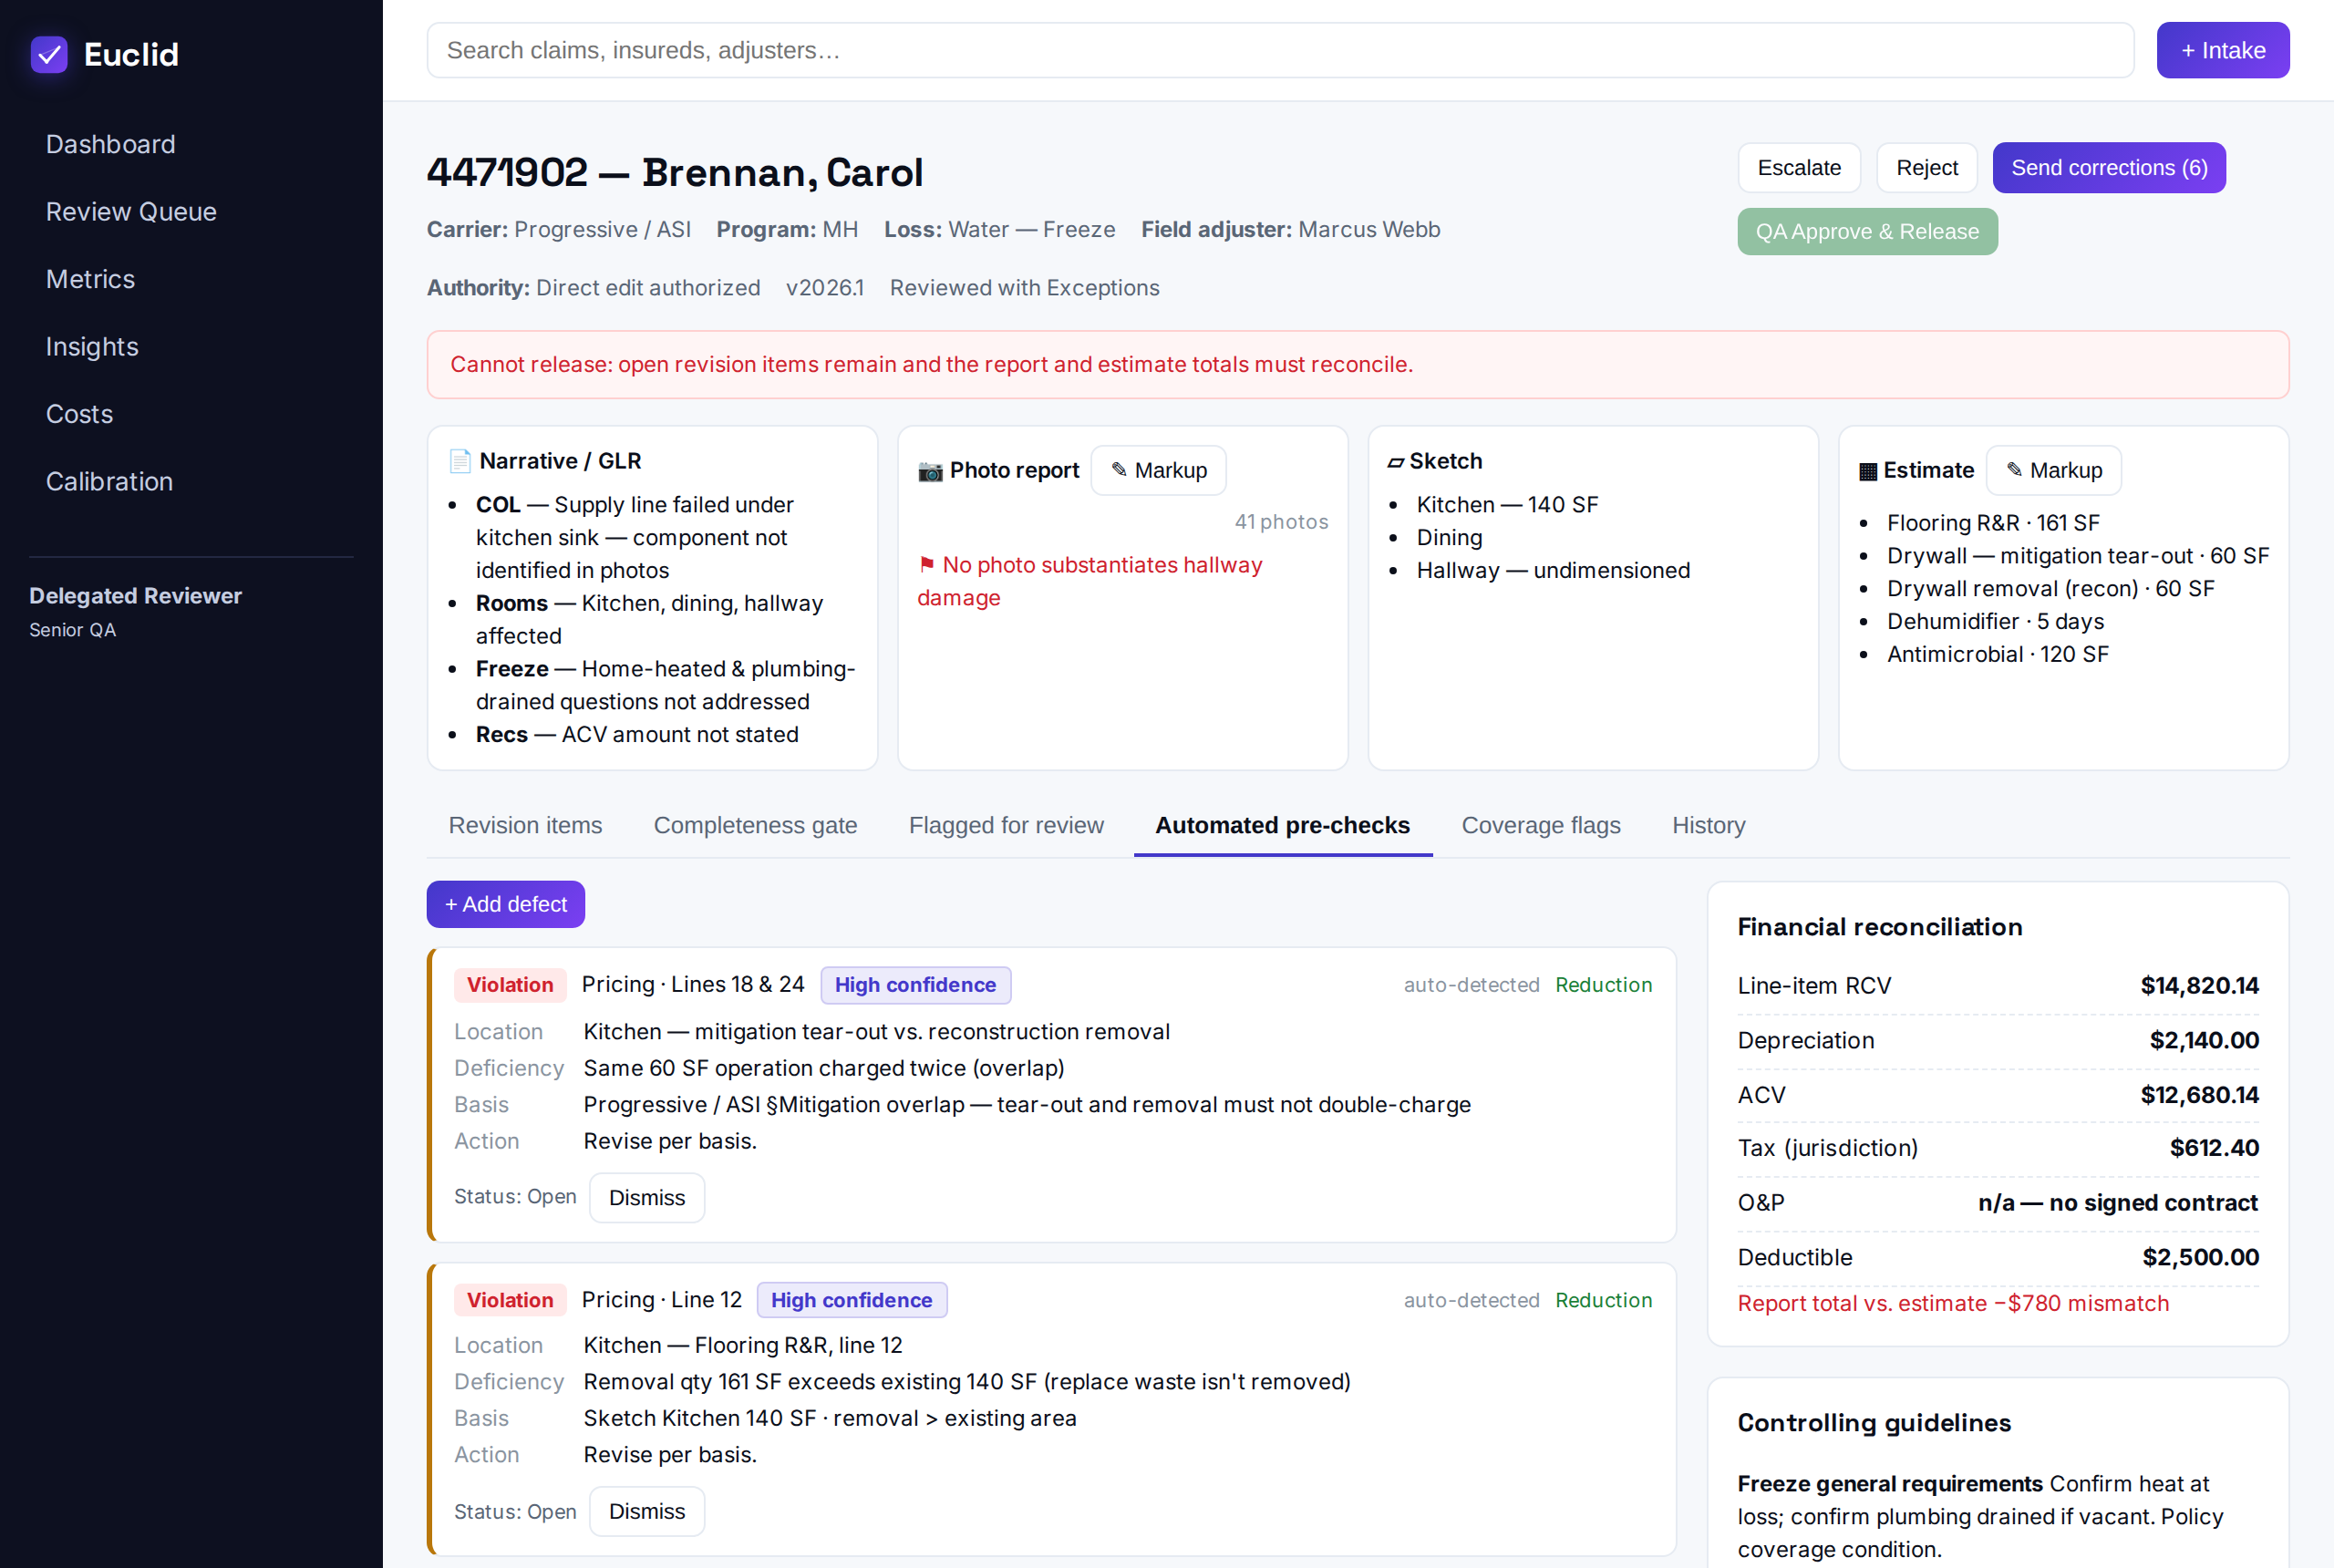Click the Recs — ACV amount not stated bullet
Screen dimensions: 2334x1568
[636, 734]
